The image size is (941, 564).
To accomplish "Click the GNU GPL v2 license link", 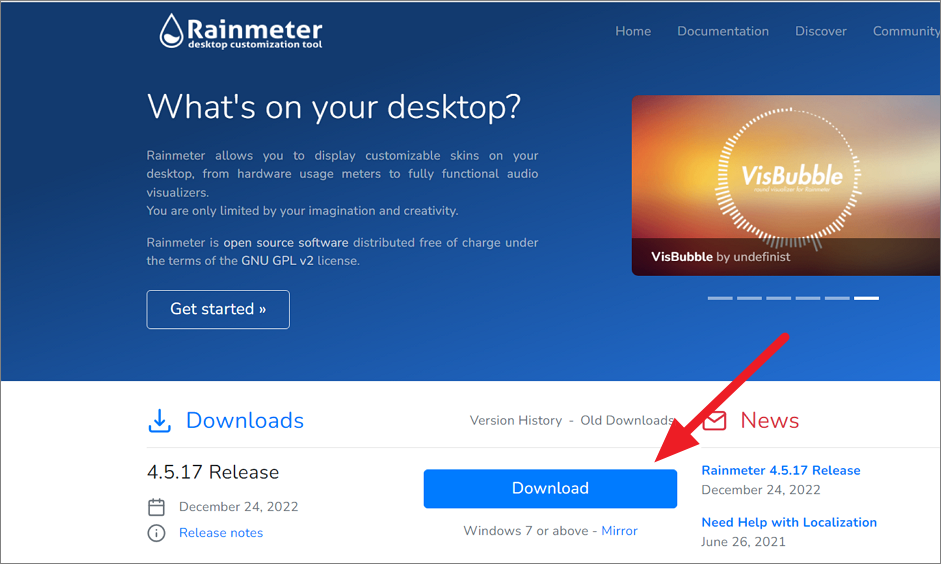I will [x=277, y=261].
